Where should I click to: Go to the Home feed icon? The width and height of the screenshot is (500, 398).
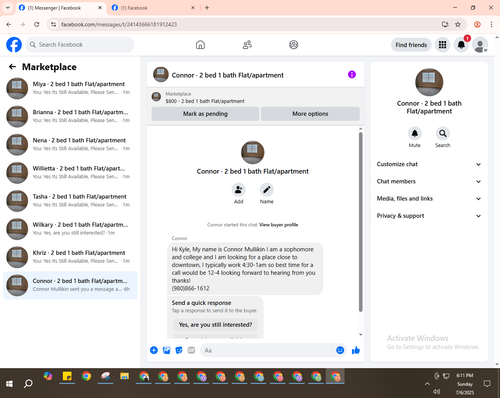point(200,45)
